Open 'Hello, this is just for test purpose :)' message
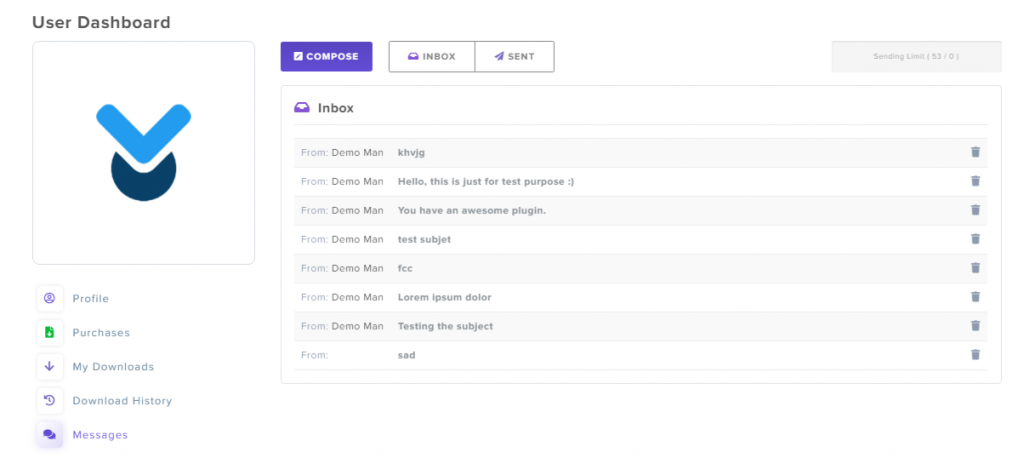This screenshot has height=458, width=1024. [x=485, y=181]
